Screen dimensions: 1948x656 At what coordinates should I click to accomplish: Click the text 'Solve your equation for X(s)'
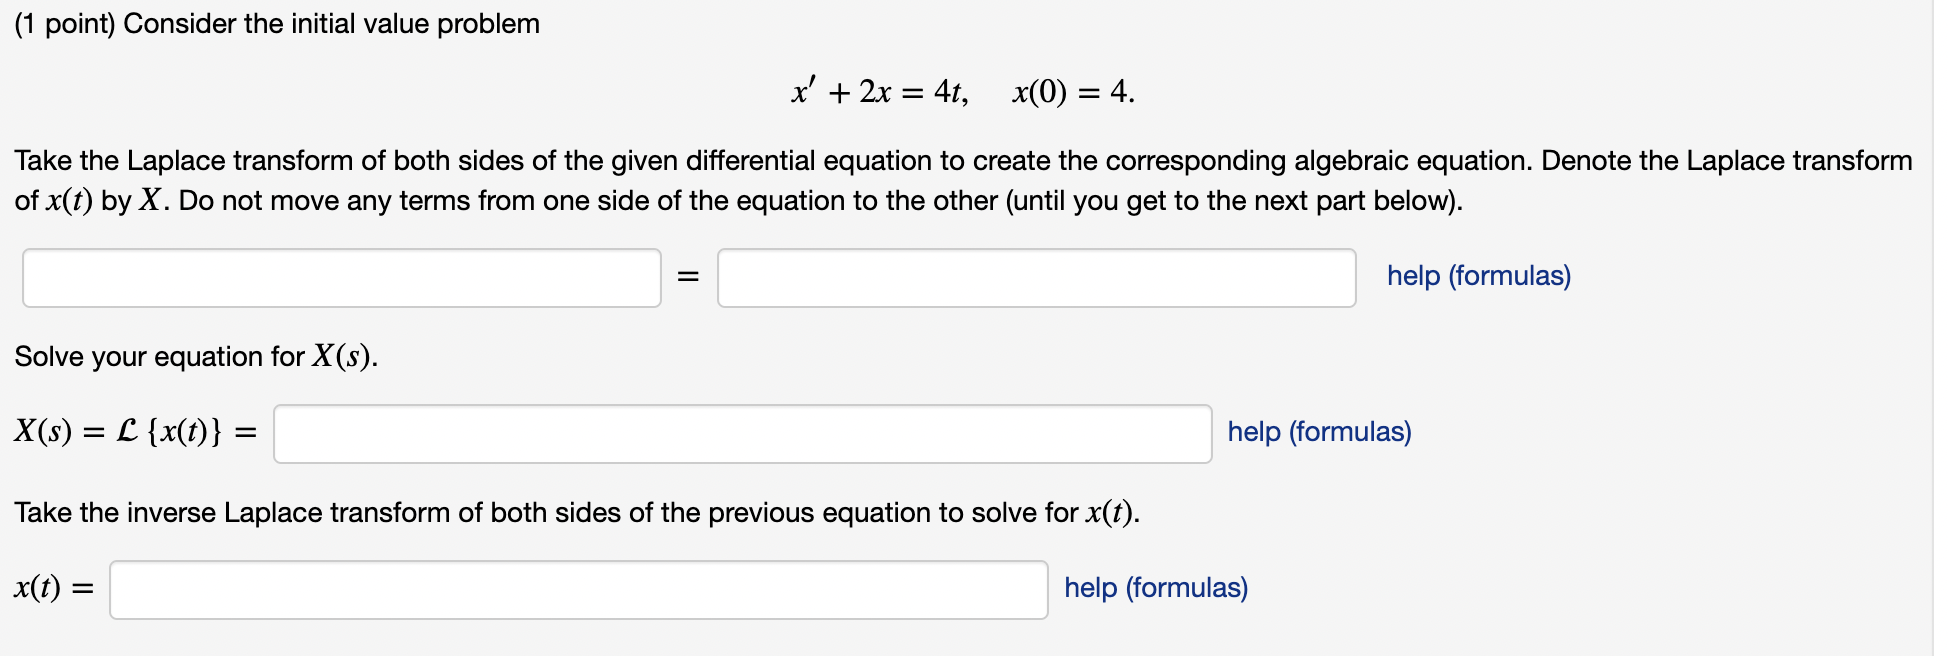click(196, 357)
